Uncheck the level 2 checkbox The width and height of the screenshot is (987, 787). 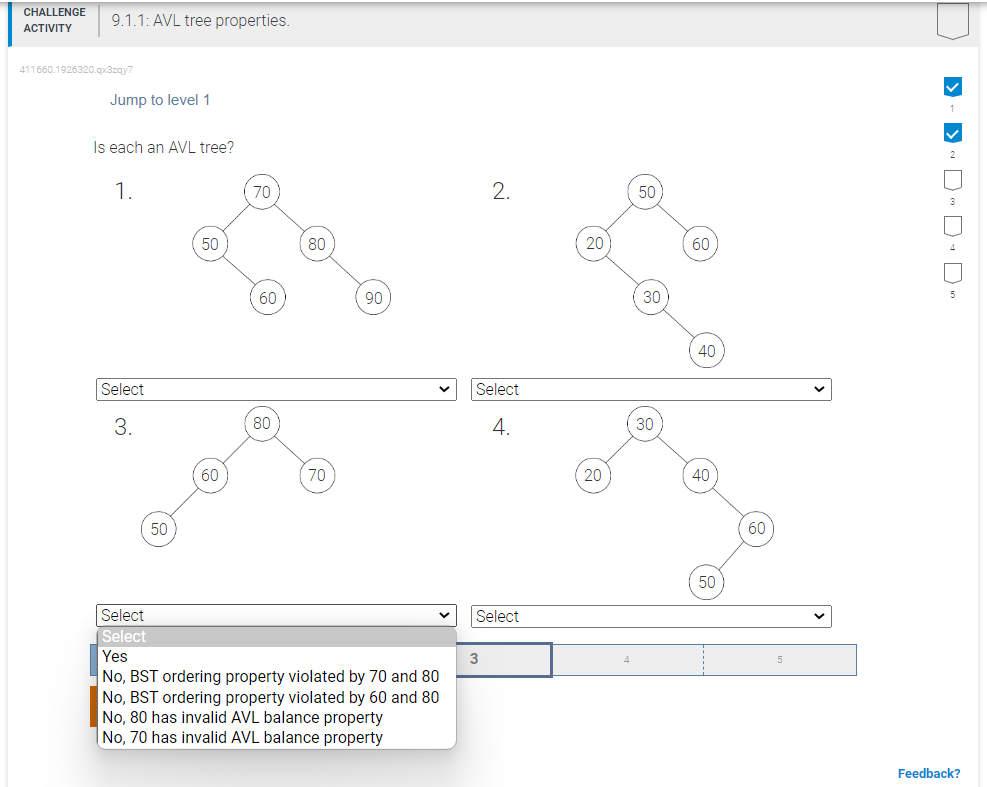tap(951, 132)
